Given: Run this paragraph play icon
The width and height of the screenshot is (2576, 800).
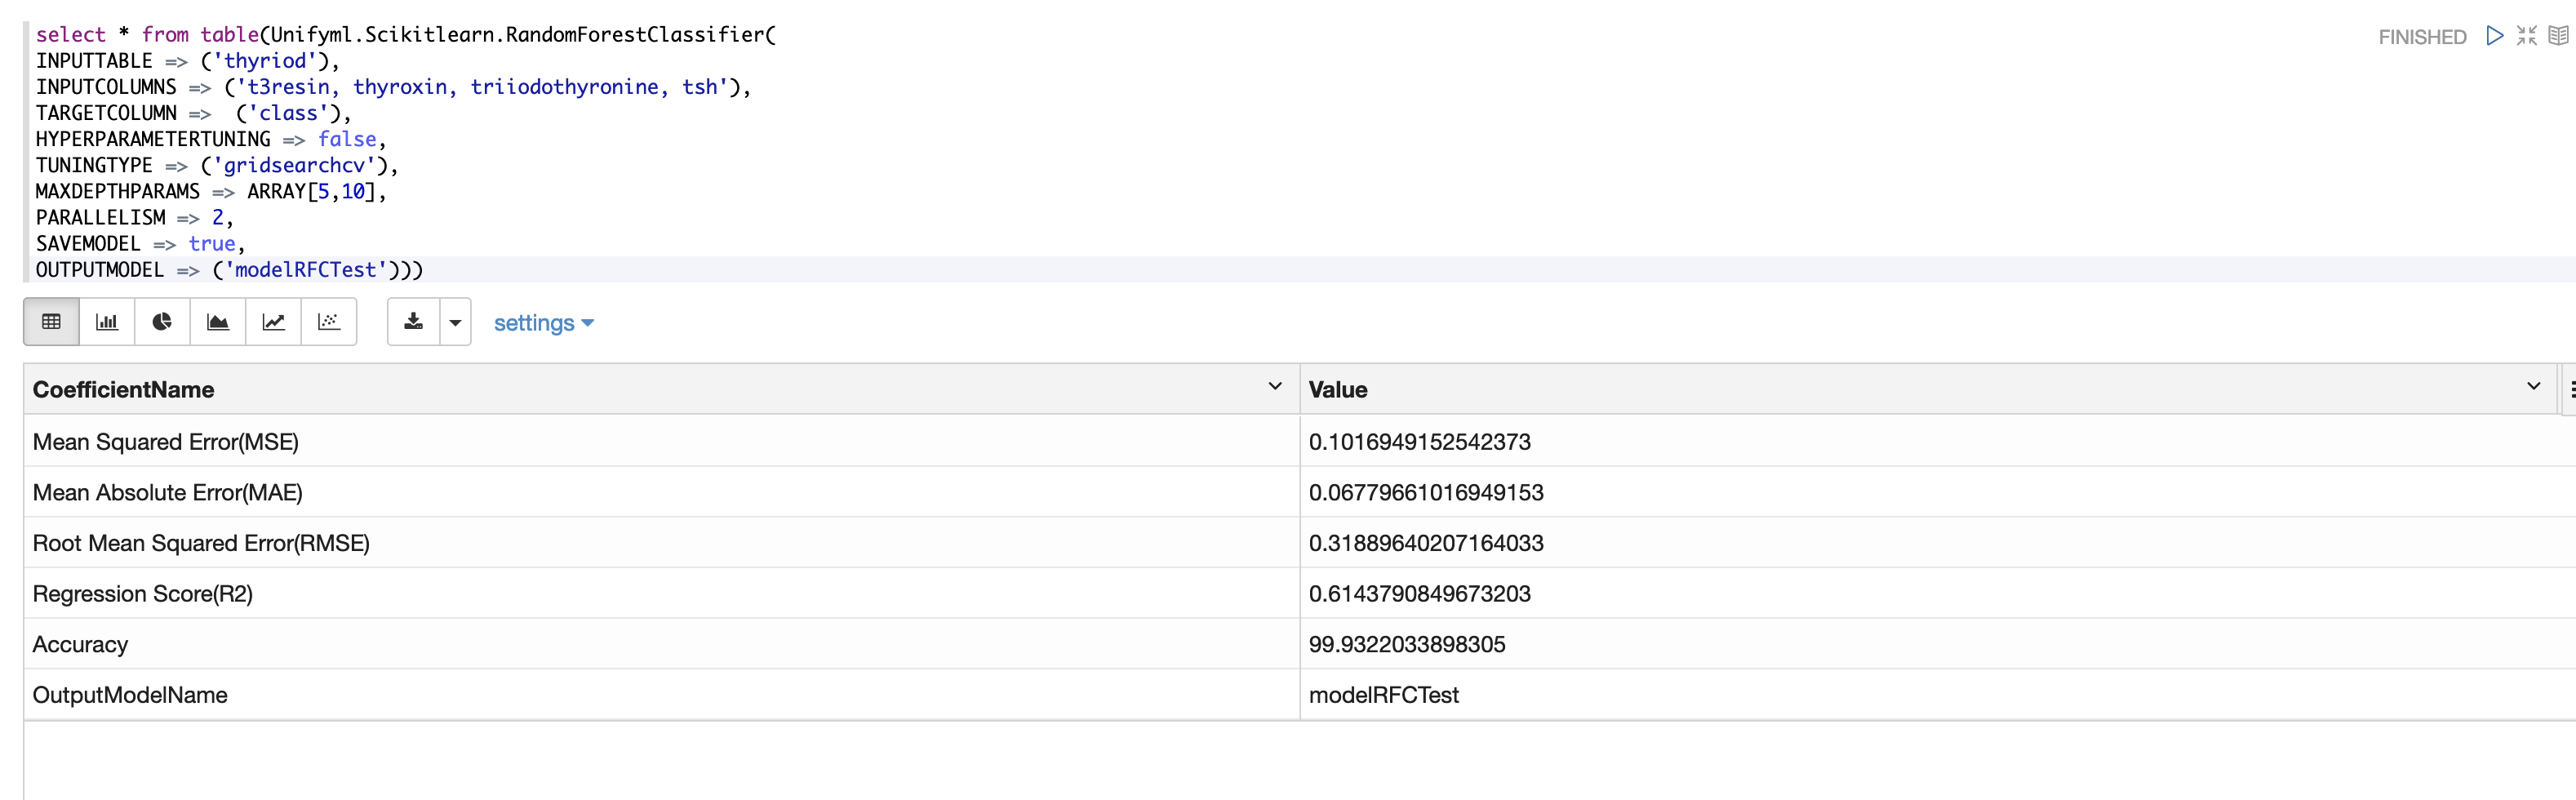Looking at the screenshot, I should pos(2495,36).
